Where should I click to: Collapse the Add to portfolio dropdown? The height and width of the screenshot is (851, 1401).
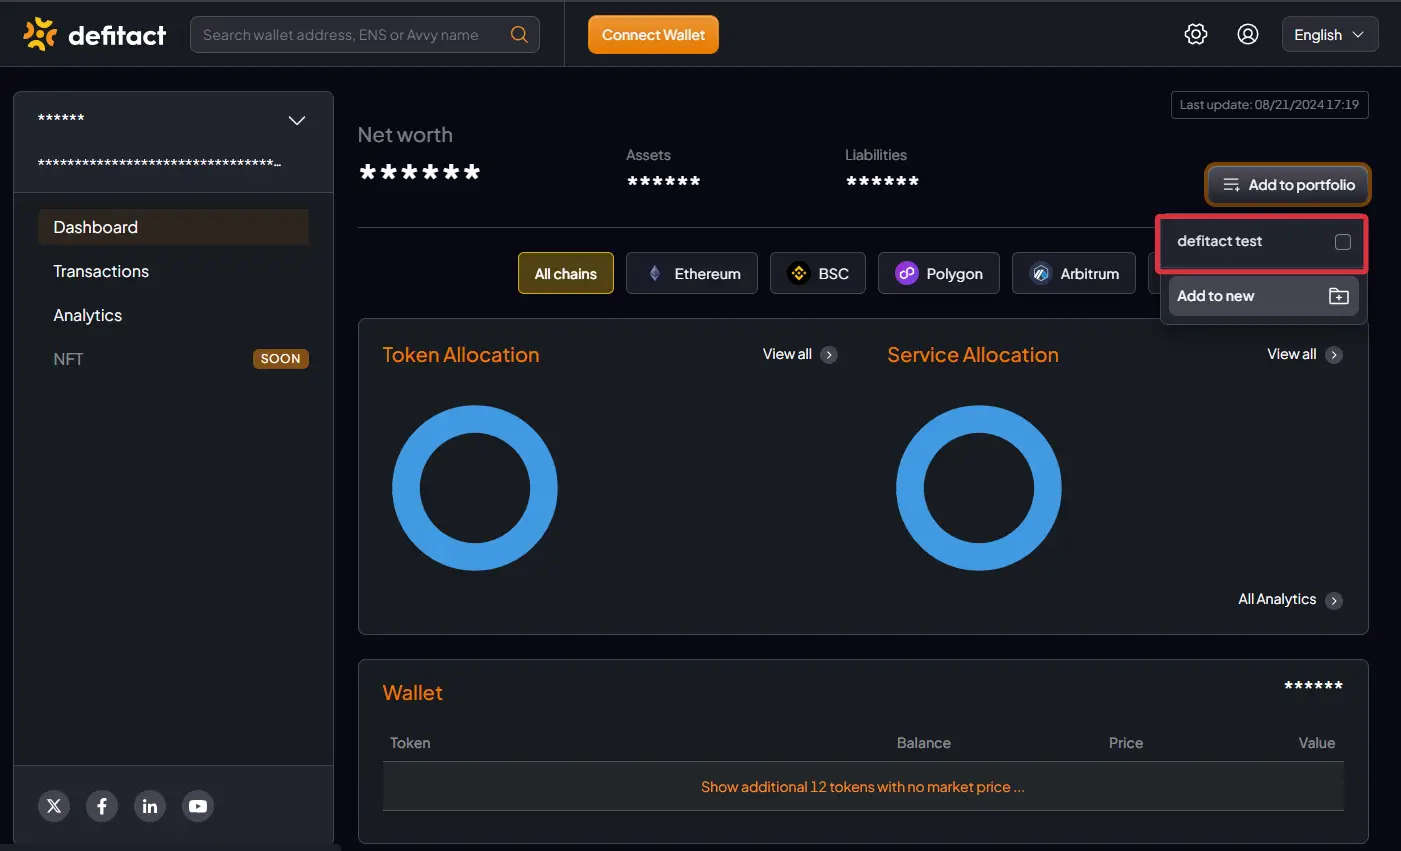click(1288, 185)
